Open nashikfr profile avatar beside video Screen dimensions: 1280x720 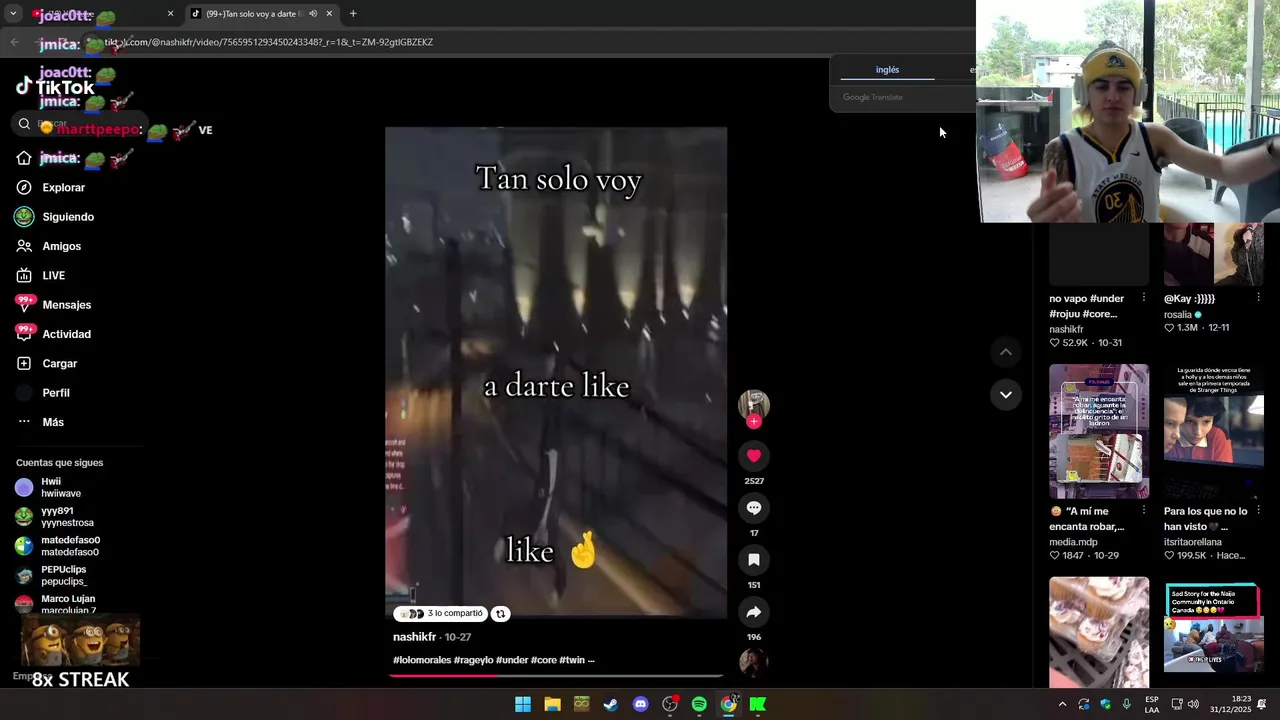(754, 404)
